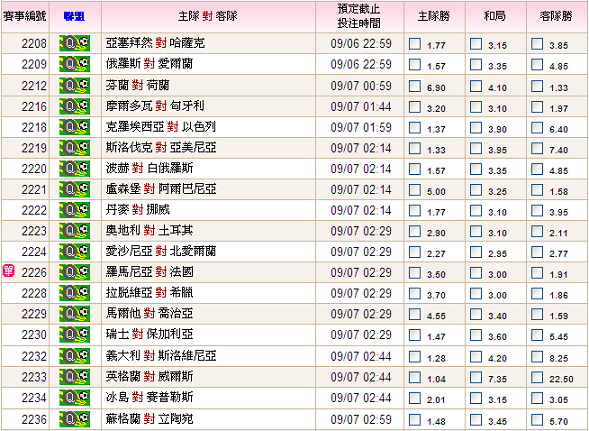This screenshot has height=431, width=589.
Task: Click match number 2230
Action: (34, 335)
